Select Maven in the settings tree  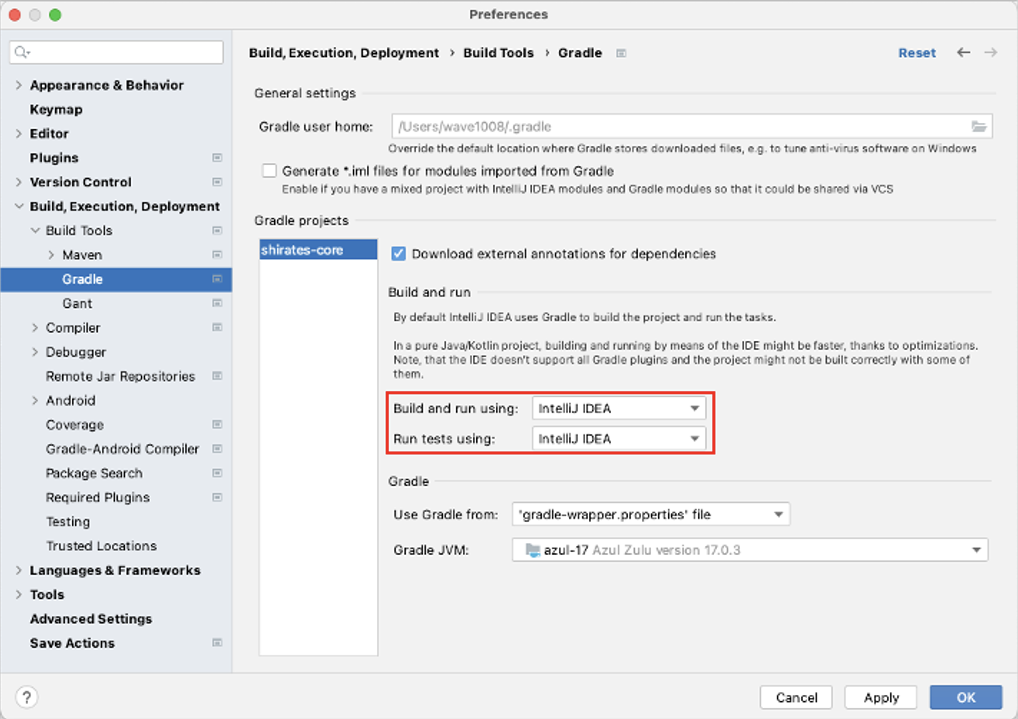click(82, 255)
